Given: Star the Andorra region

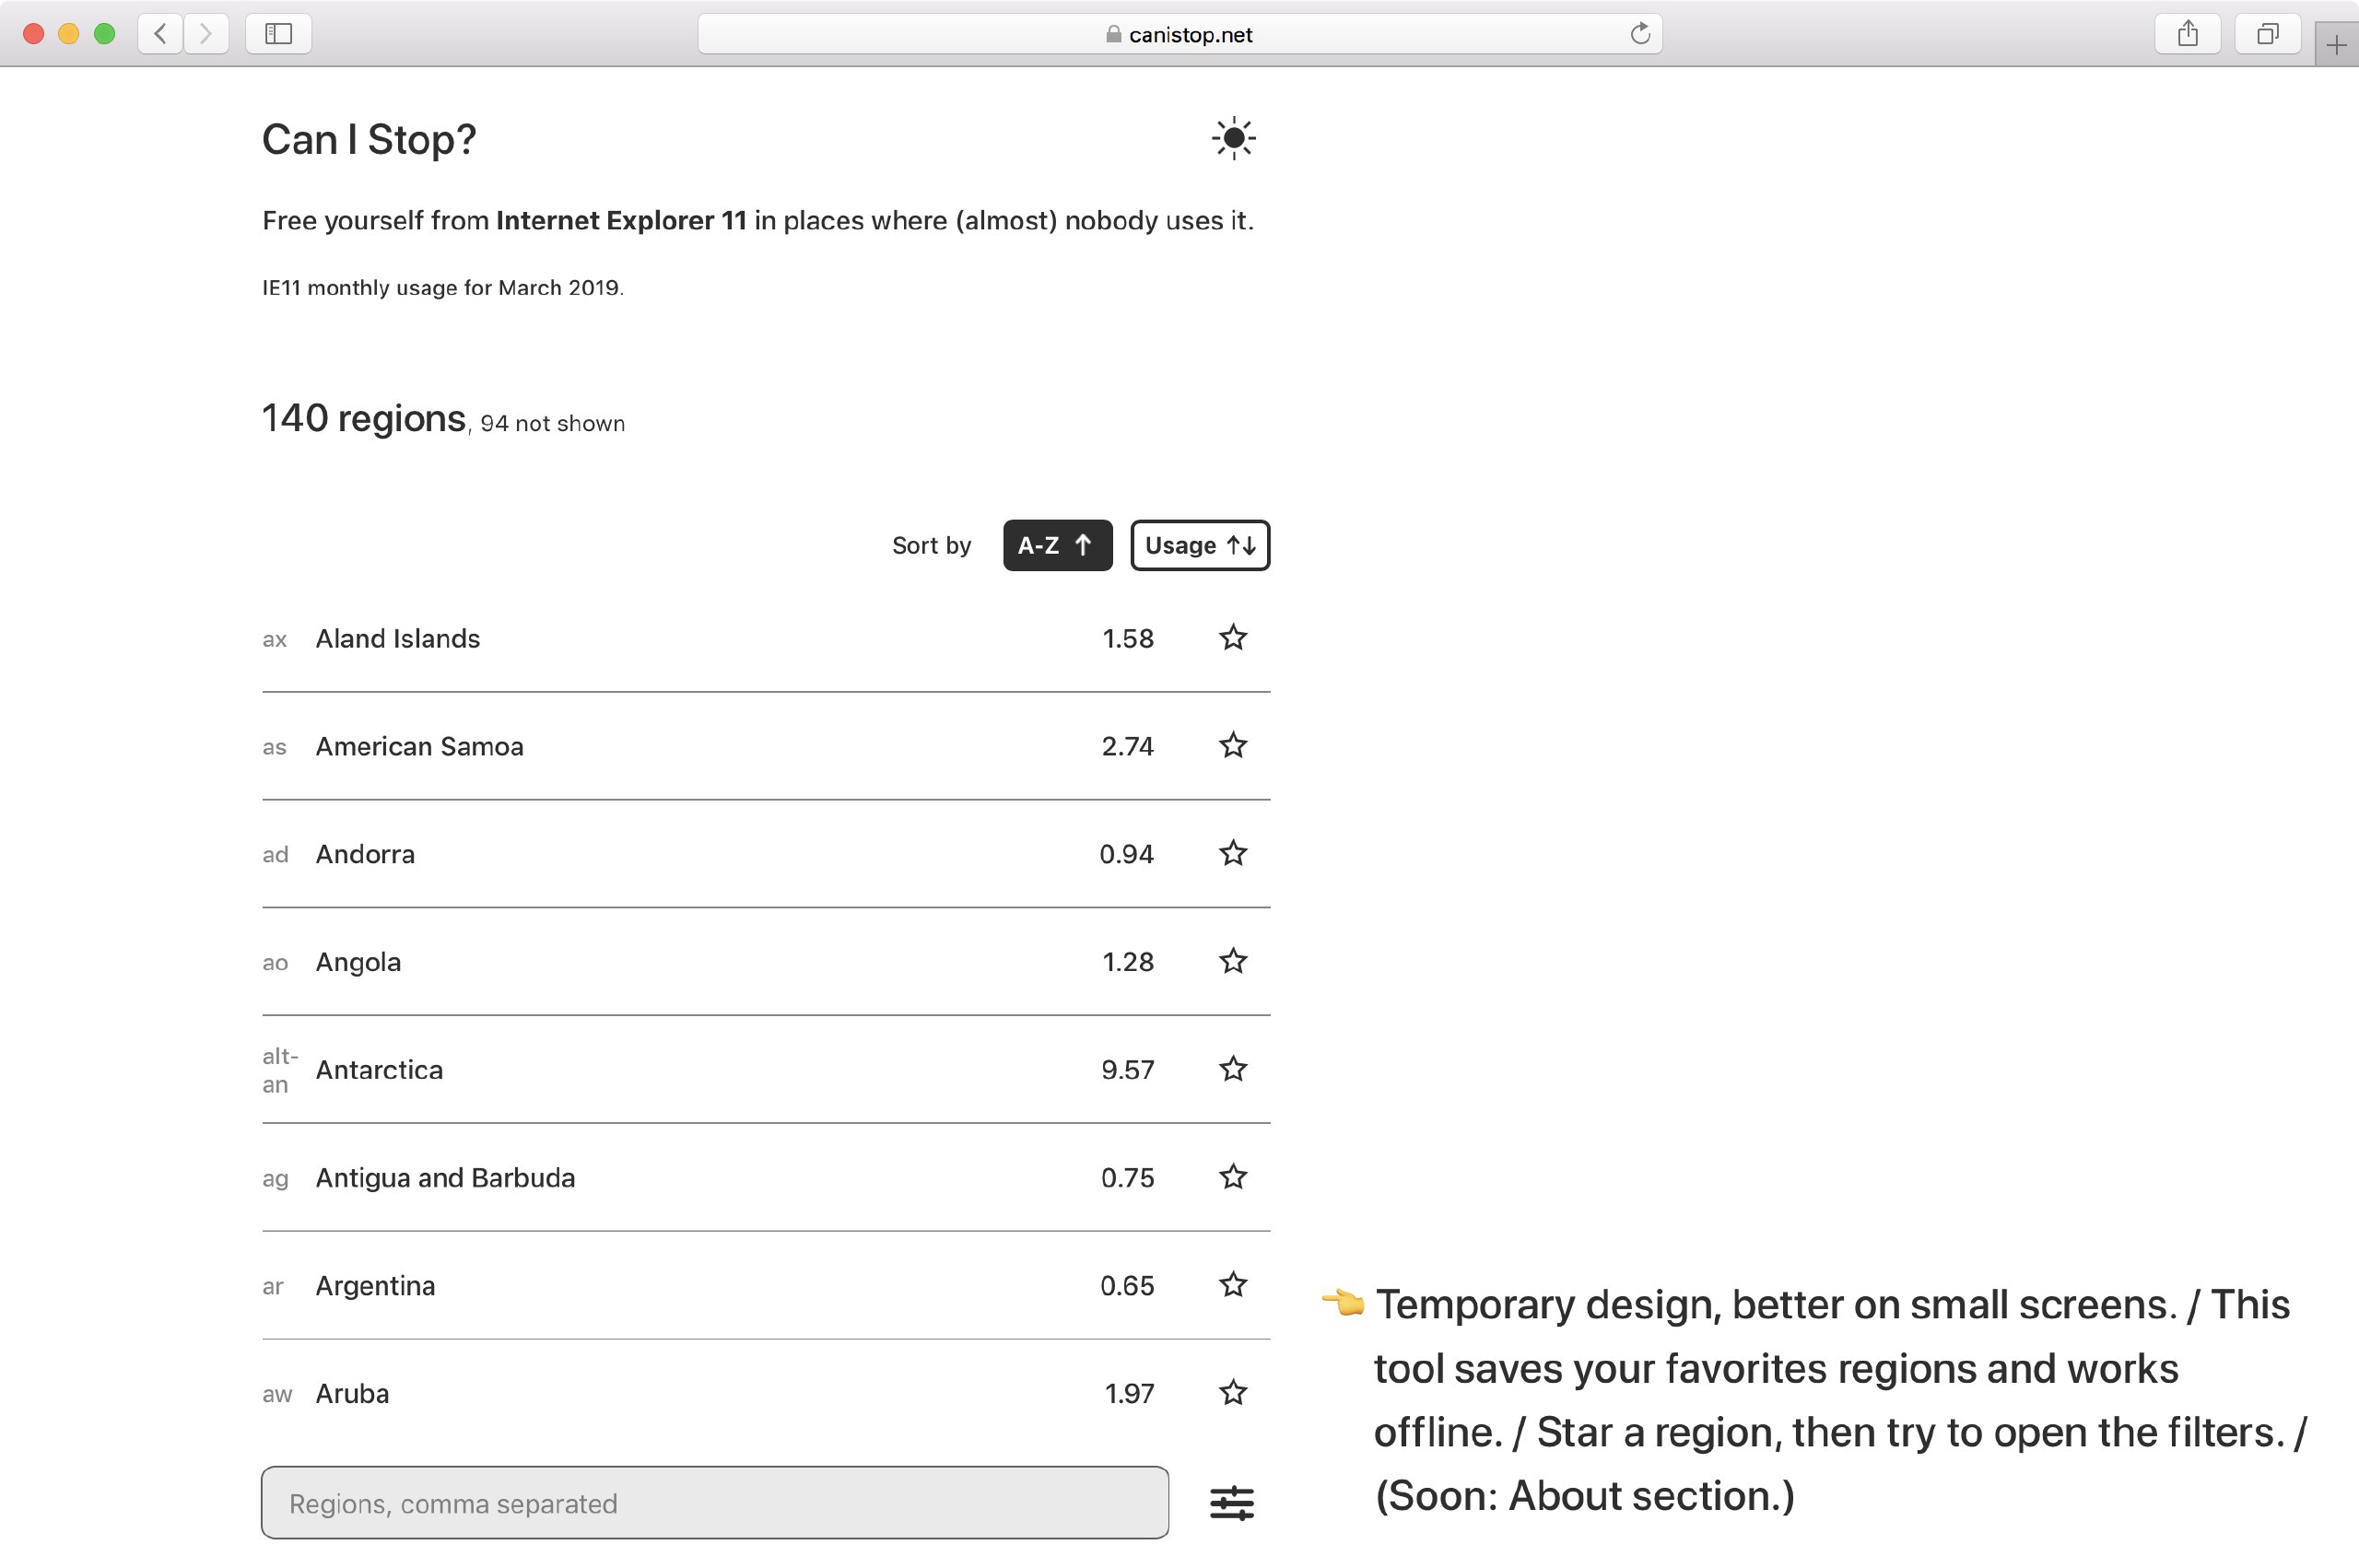Looking at the screenshot, I should 1233,854.
